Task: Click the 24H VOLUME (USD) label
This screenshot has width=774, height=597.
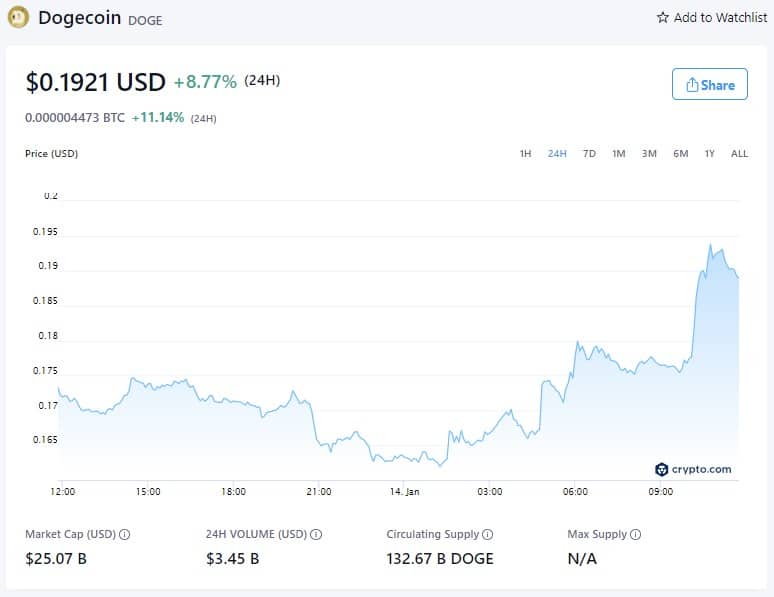Action: point(256,534)
